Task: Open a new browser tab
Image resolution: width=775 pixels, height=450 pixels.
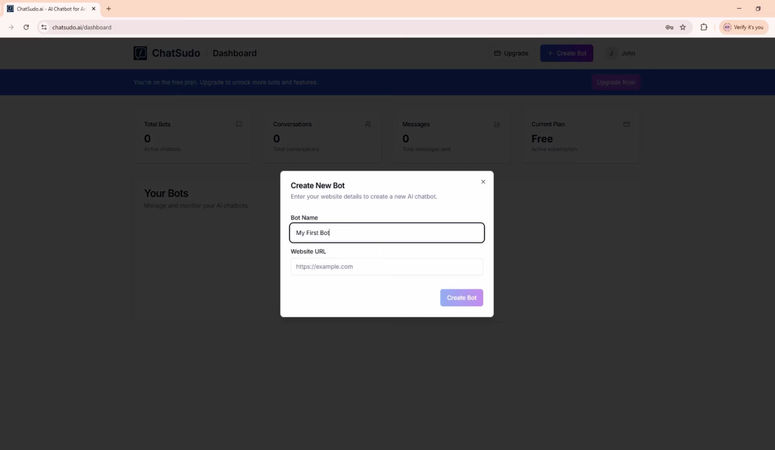Action: pyautogui.click(x=109, y=9)
